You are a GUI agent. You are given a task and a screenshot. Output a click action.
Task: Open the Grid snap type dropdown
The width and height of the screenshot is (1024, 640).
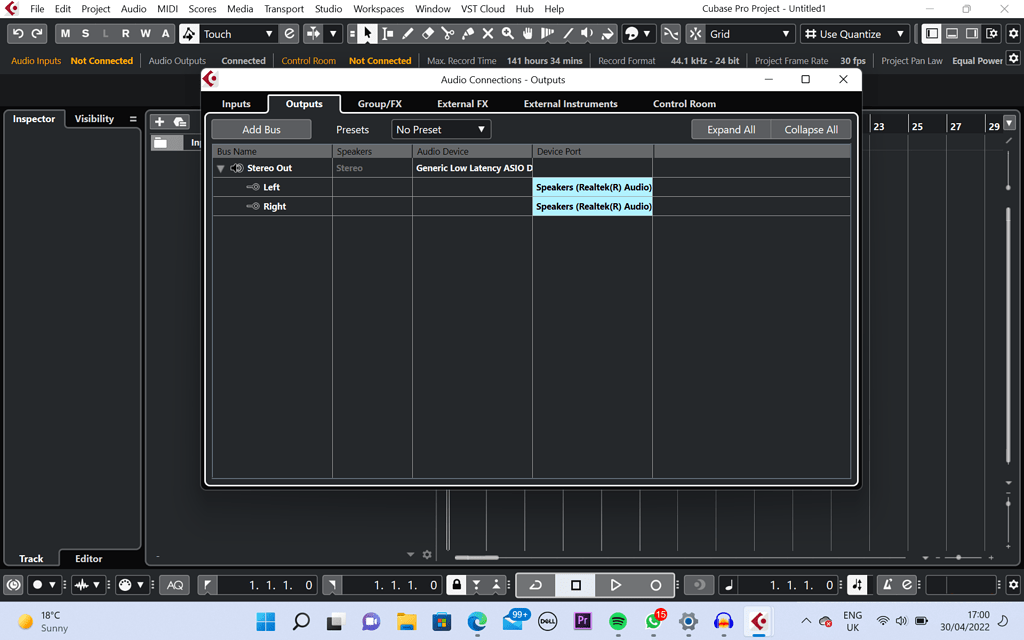pos(750,34)
